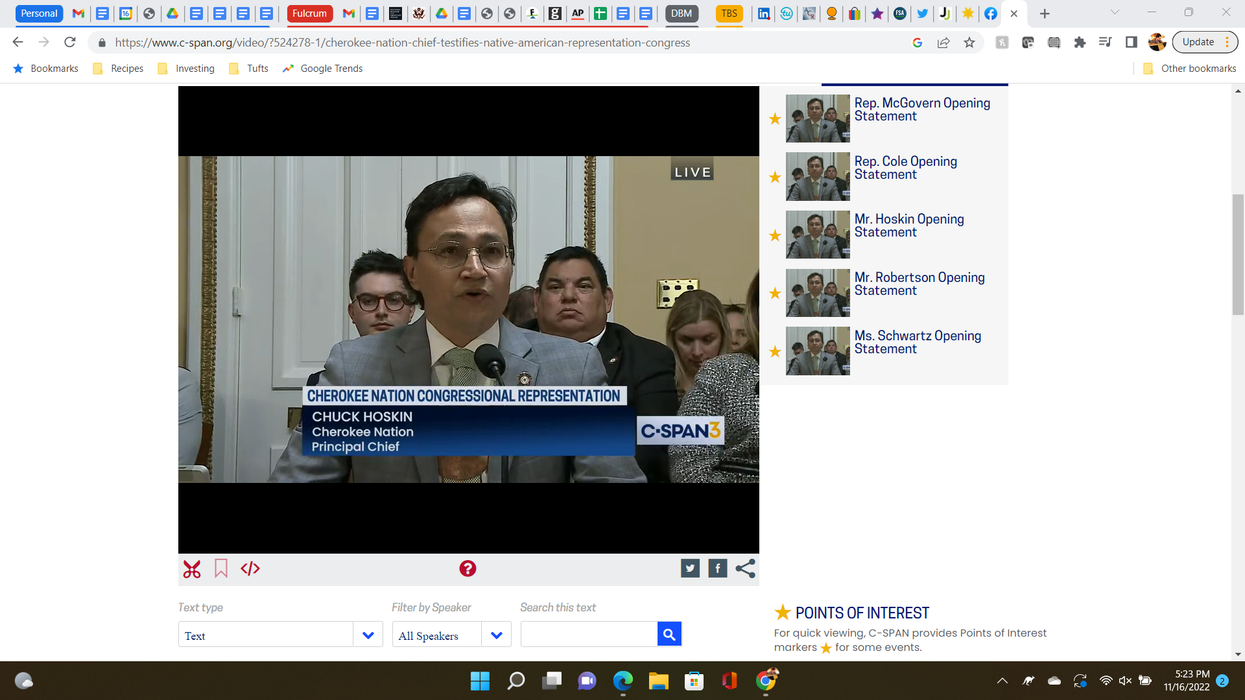
Task: Click the share icon below video
Action: pyautogui.click(x=745, y=568)
